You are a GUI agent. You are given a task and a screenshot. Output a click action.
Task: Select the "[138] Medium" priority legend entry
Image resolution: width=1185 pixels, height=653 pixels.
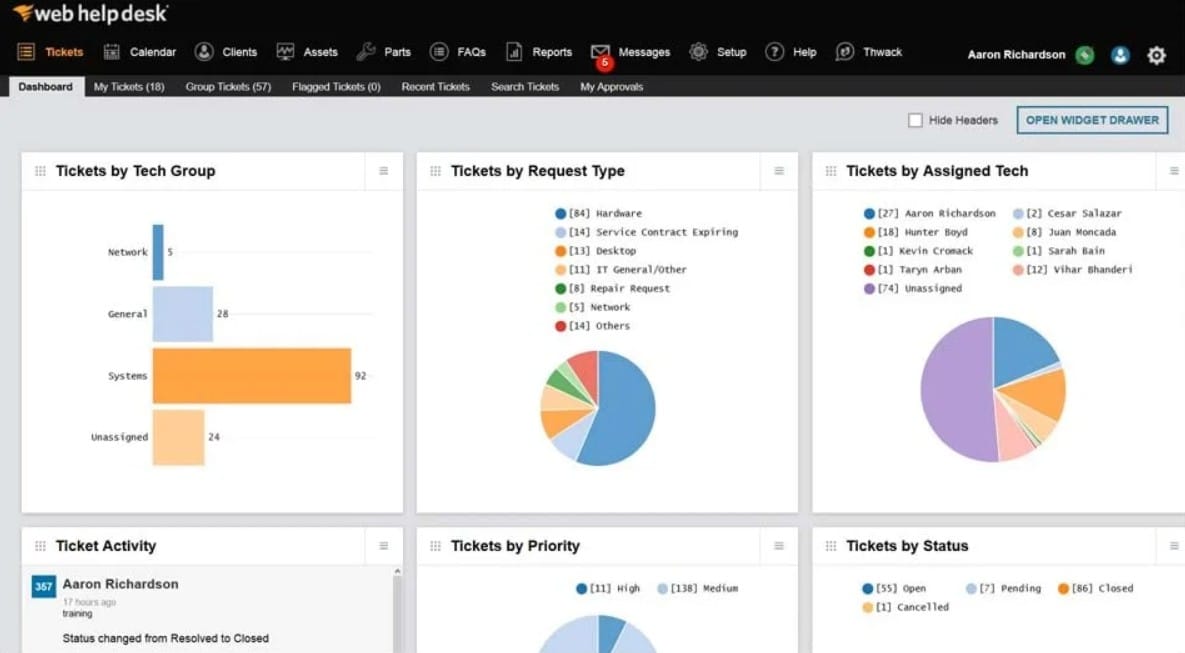(x=698, y=588)
